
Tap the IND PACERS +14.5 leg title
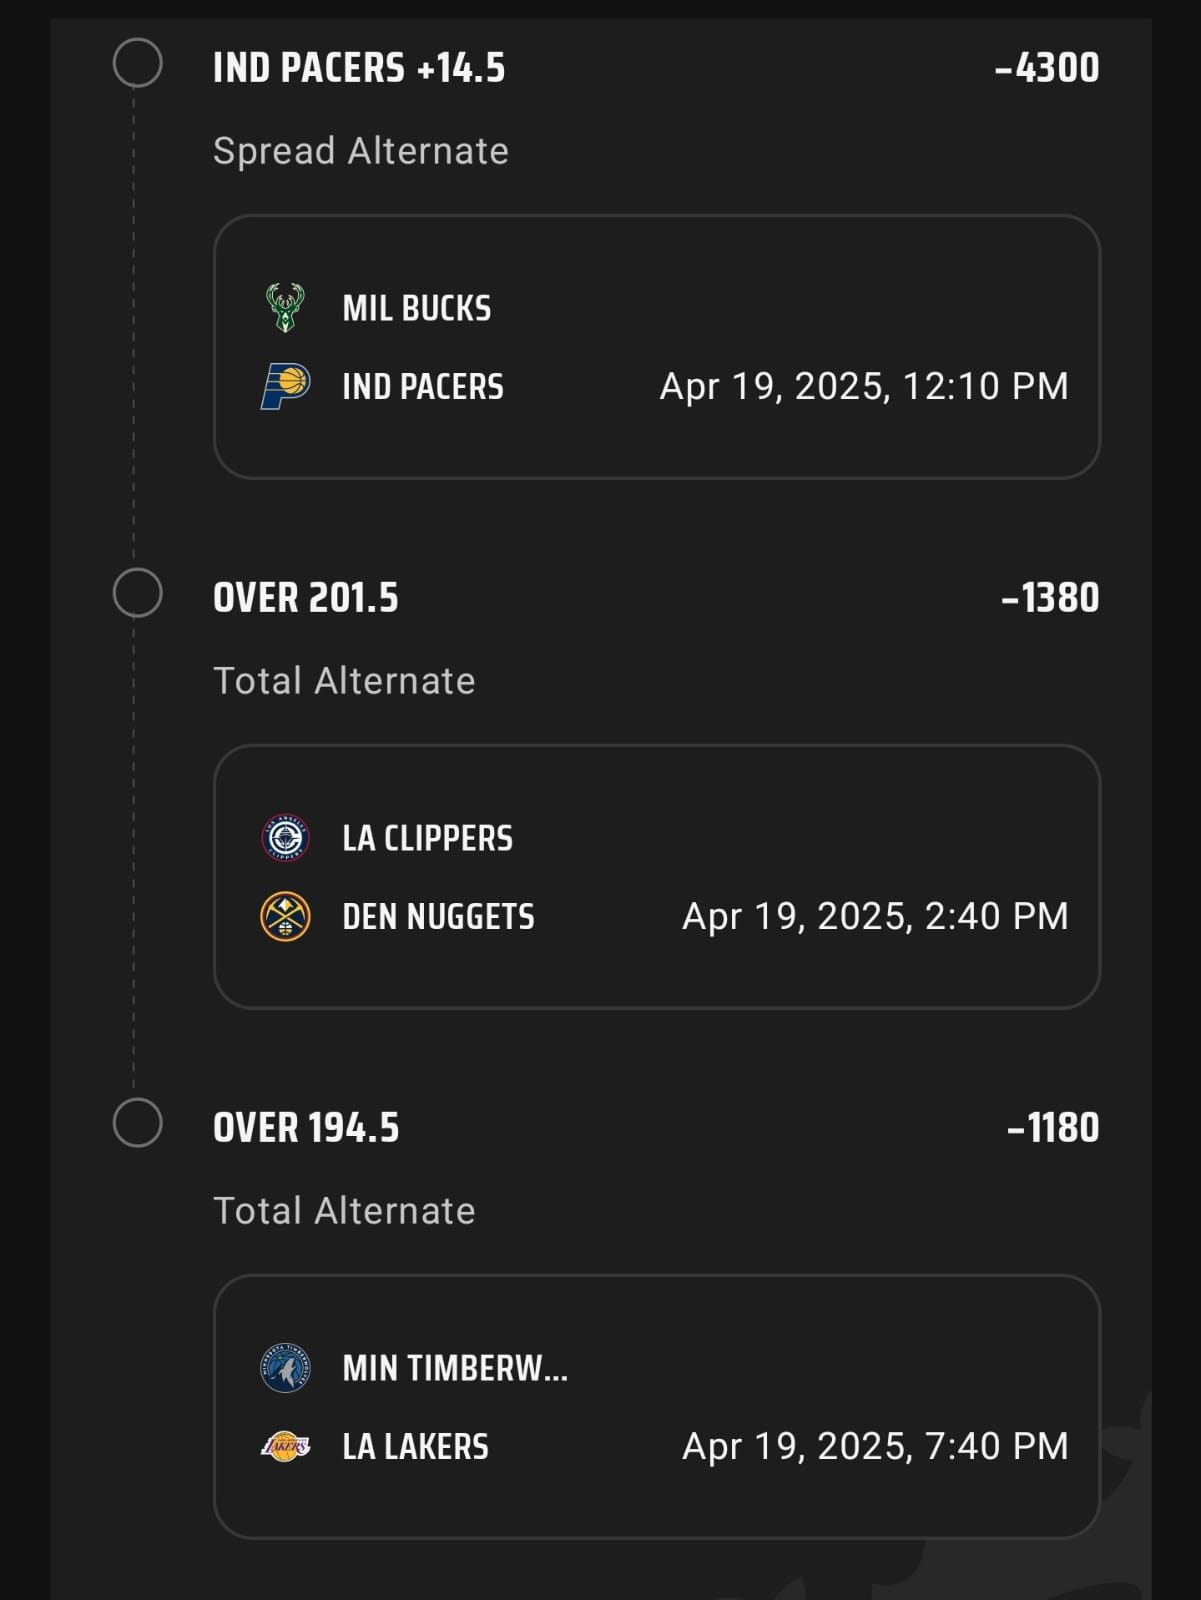pyautogui.click(x=359, y=69)
